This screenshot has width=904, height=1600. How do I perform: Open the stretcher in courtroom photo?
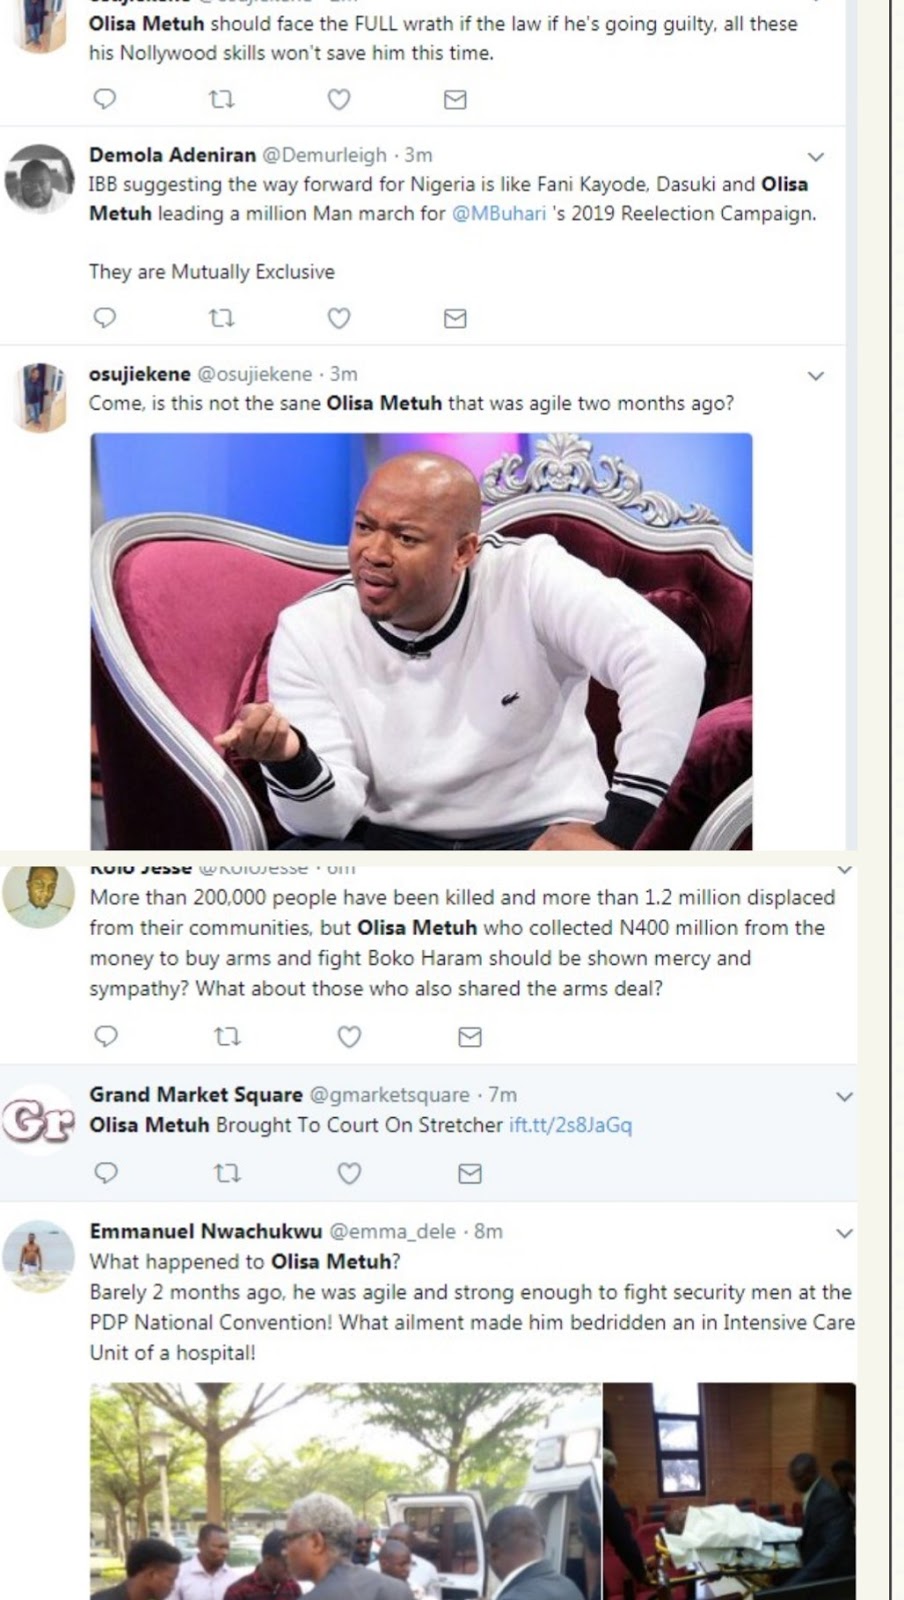click(x=729, y=1490)
